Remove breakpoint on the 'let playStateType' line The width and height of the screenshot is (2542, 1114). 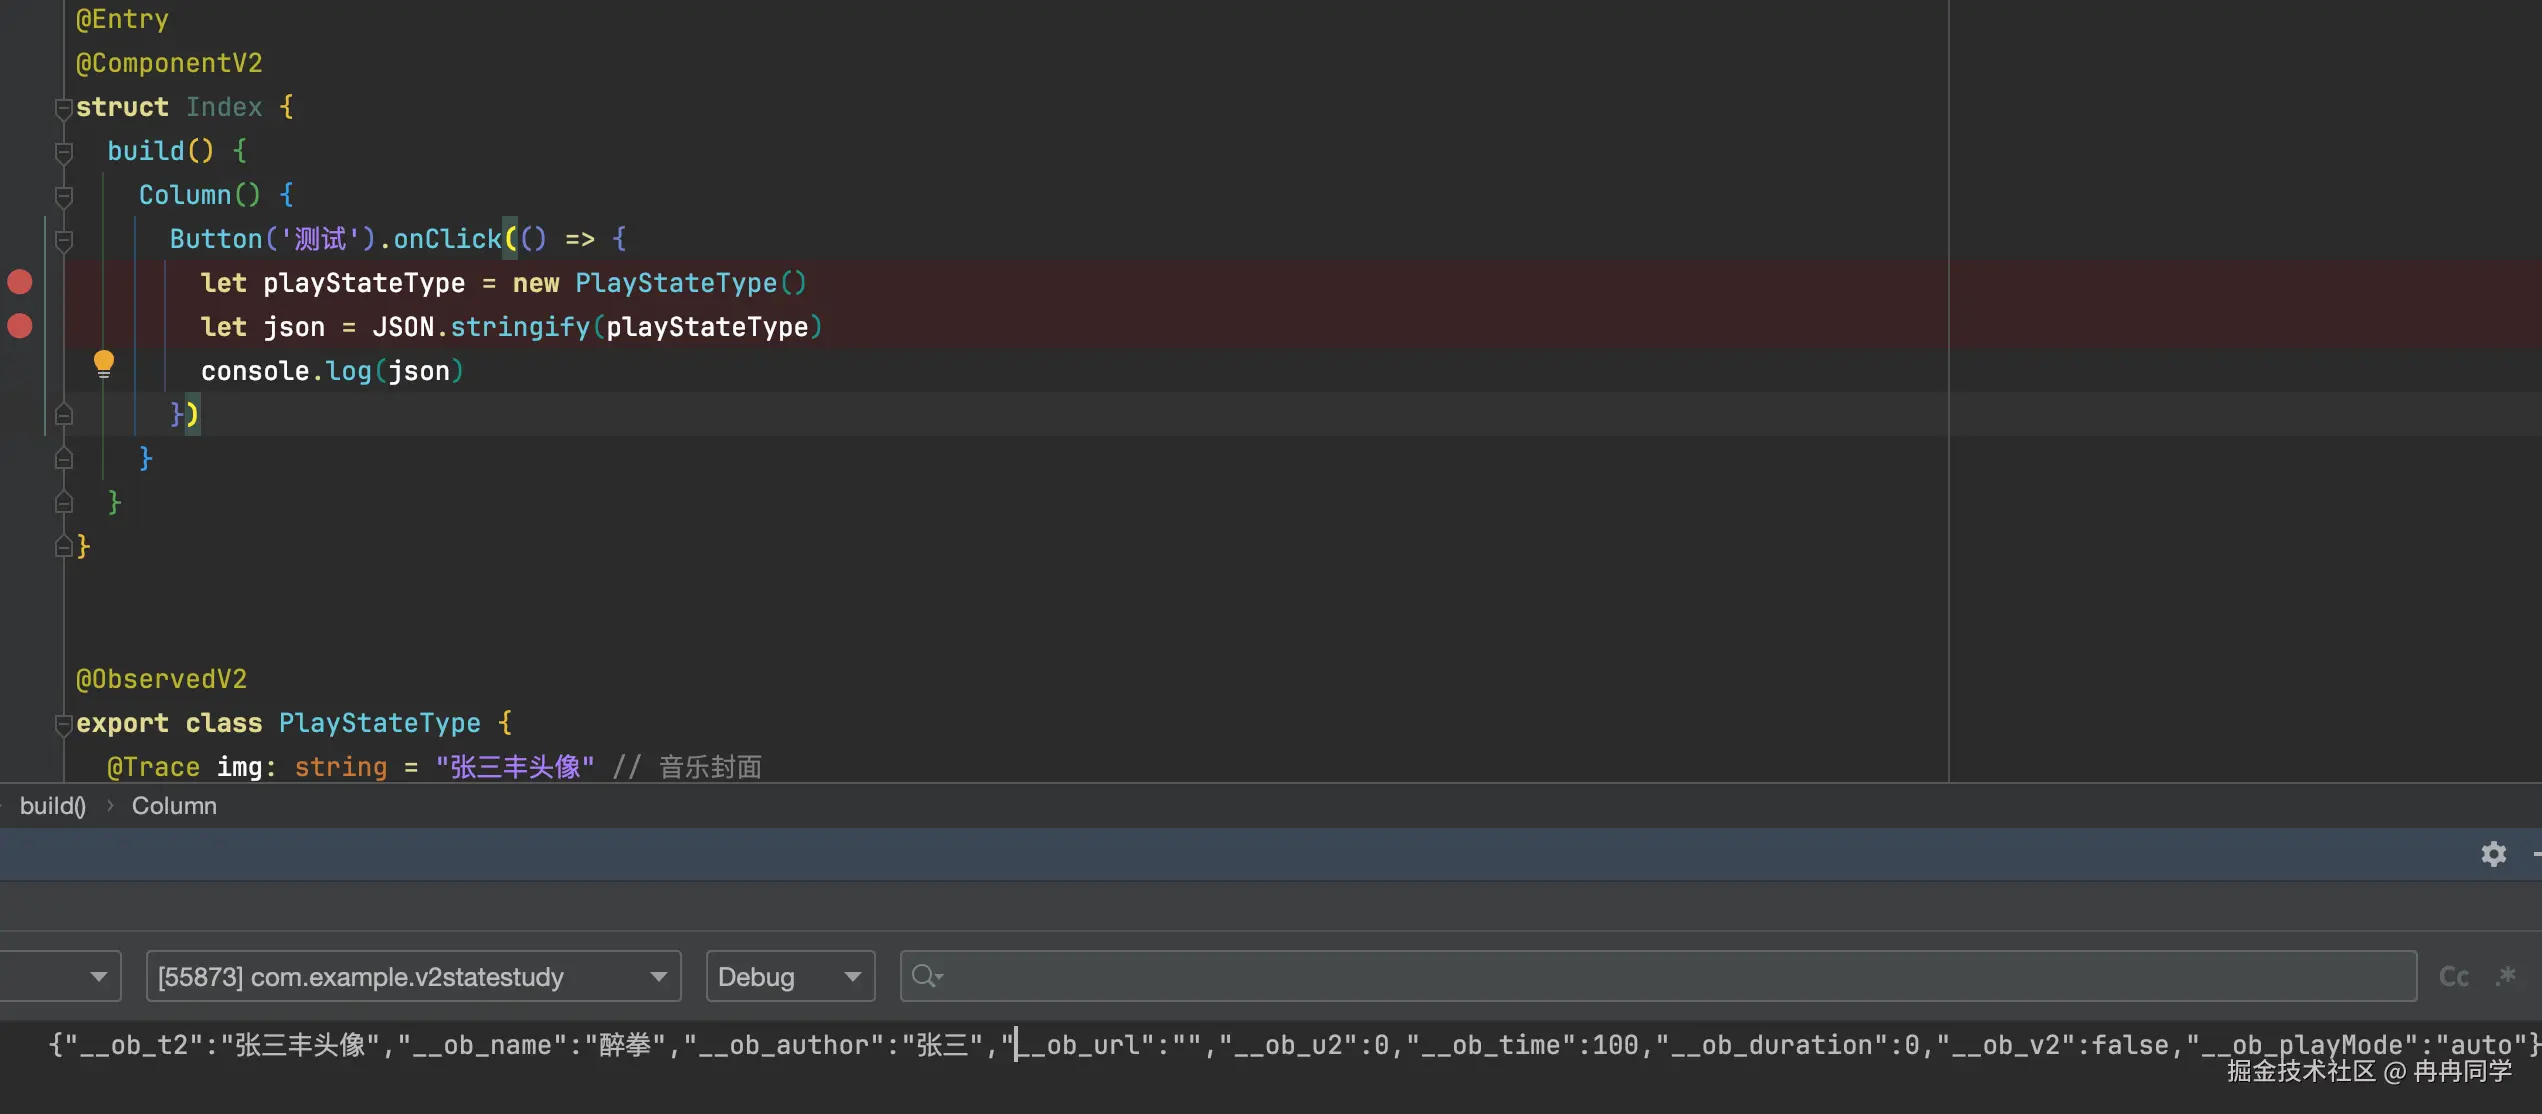point(20,282)
